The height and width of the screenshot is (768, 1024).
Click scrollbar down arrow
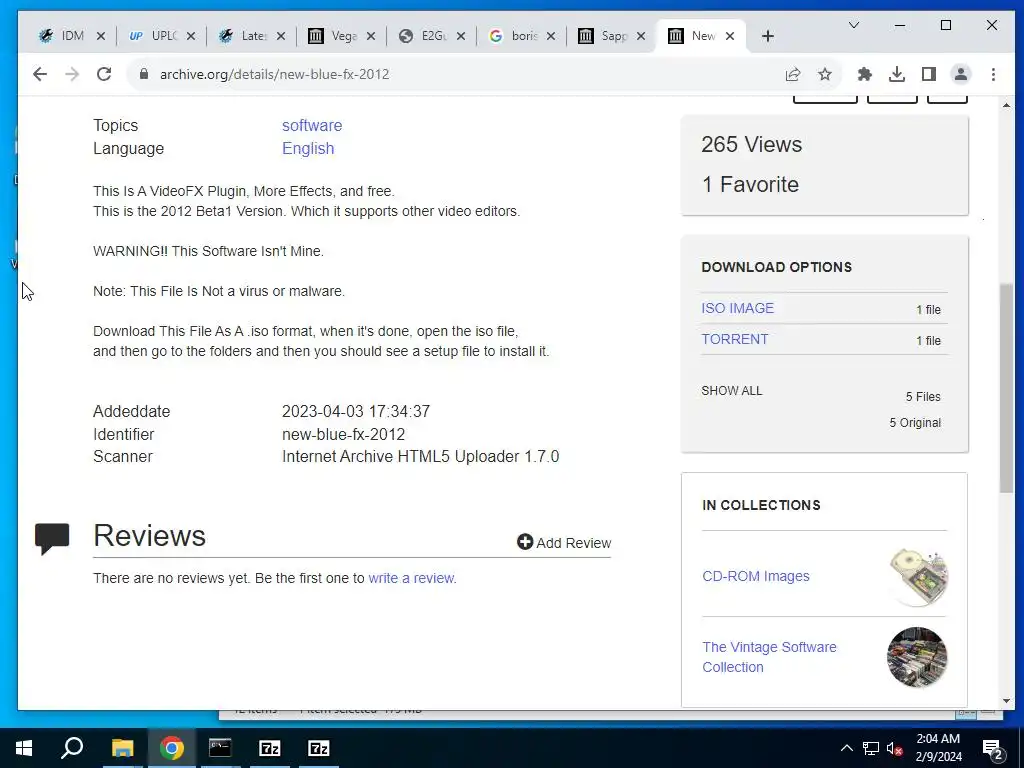pos(1006,701)
